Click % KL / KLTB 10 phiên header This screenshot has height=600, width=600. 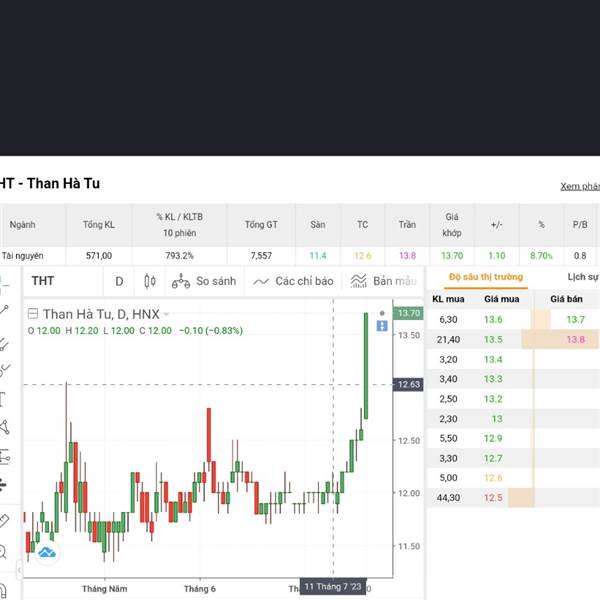179,225
